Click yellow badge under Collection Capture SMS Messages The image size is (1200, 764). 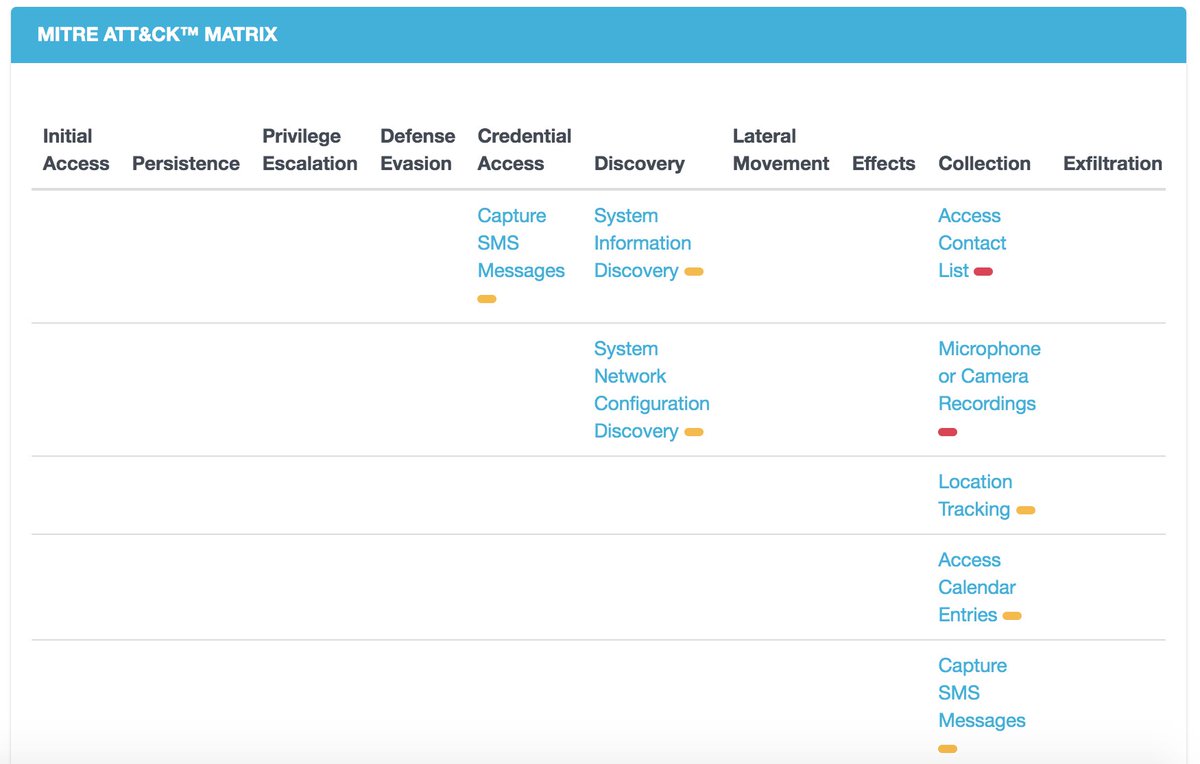pos(948,749)
